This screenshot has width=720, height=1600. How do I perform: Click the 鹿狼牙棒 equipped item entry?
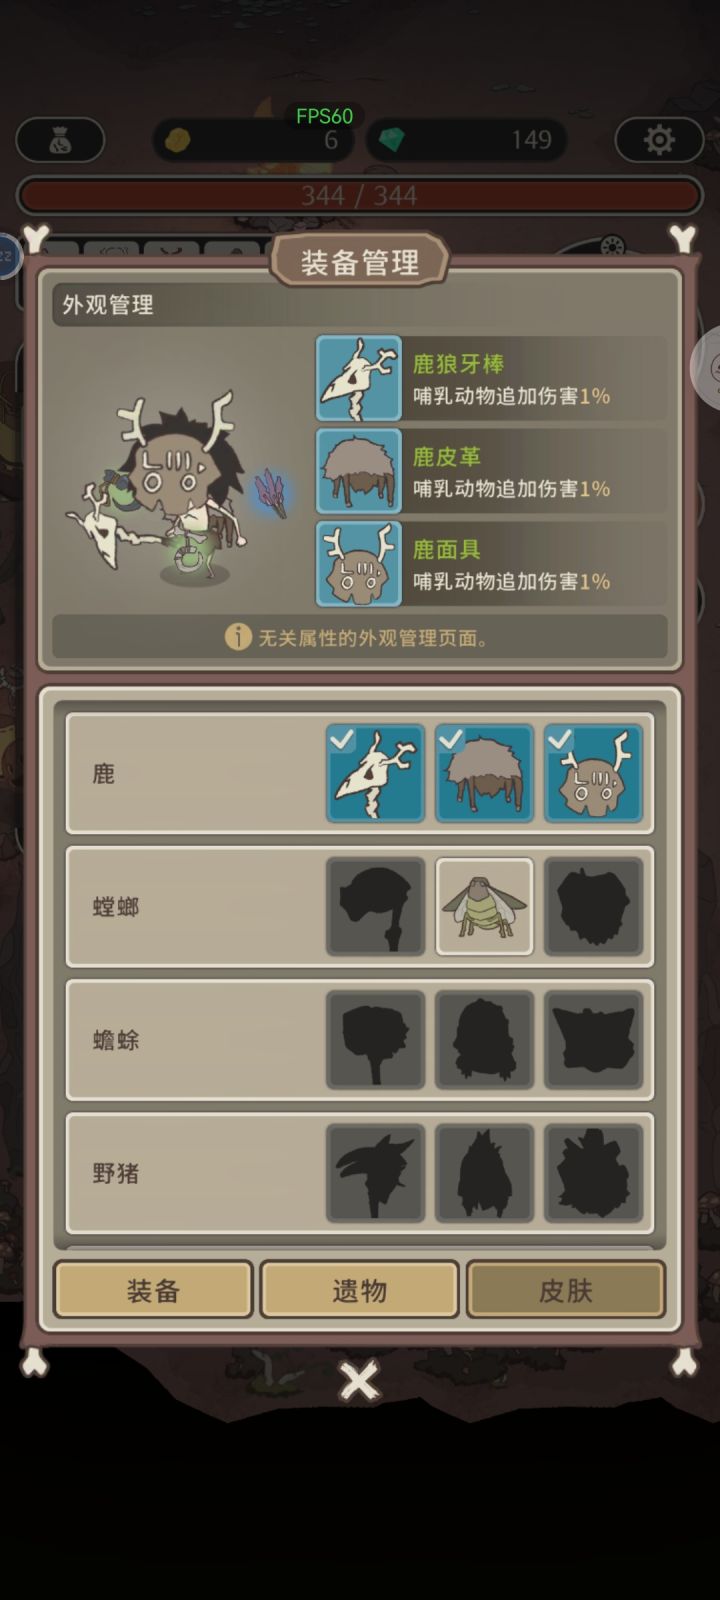click(491, 379)
